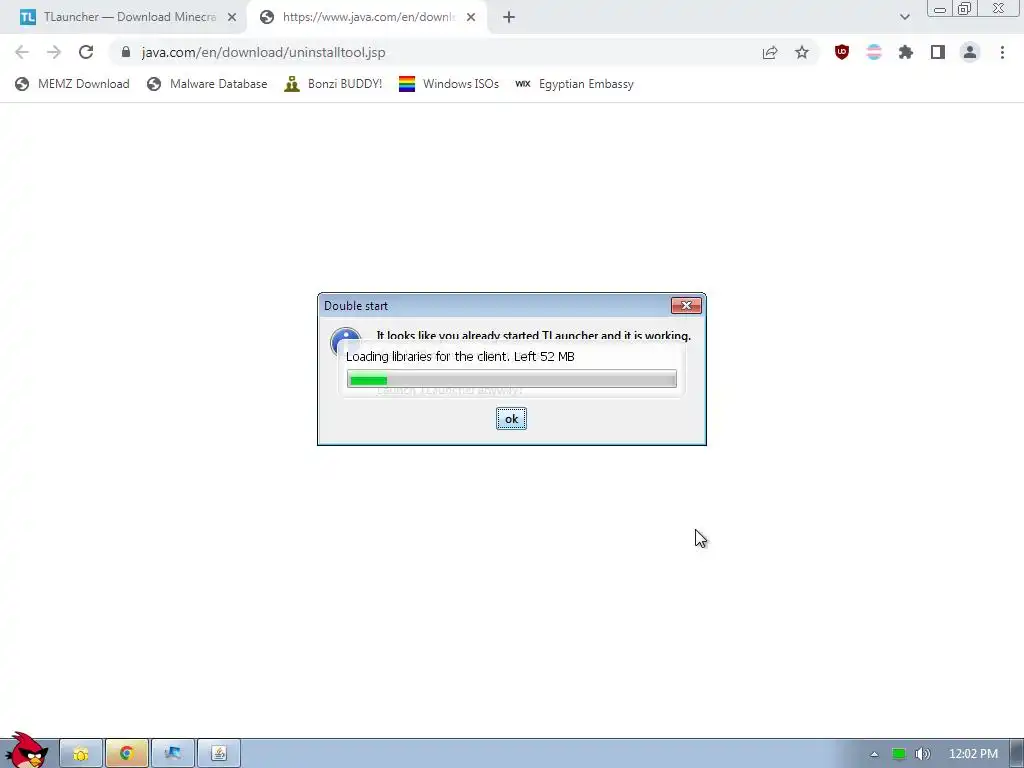1024x768 pixels.
Task: Go back to previous page
Action: coord(22,52)
